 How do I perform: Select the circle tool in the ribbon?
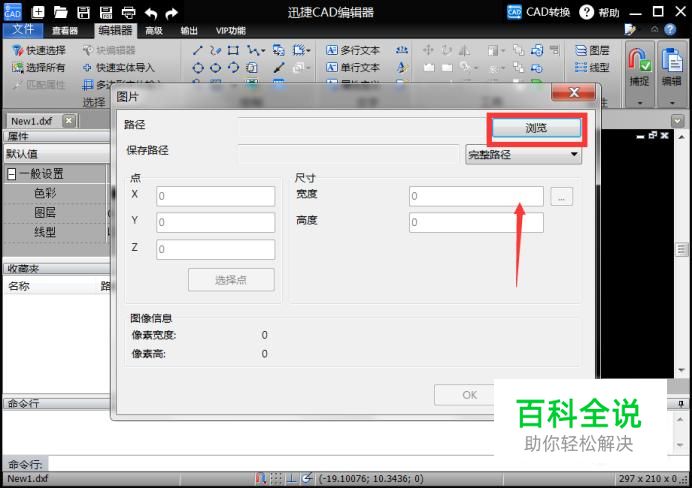198,68
